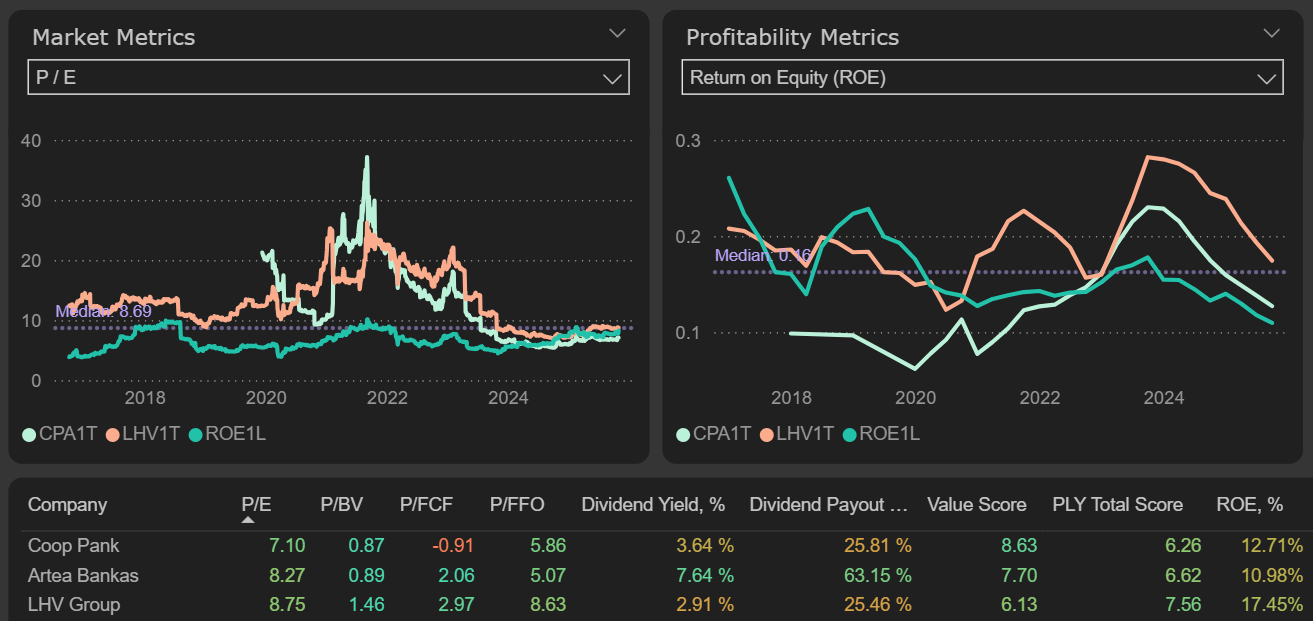
Task: Click LHV1T legend marker in Profitability Metrics
Action: (x=766, y=434)
